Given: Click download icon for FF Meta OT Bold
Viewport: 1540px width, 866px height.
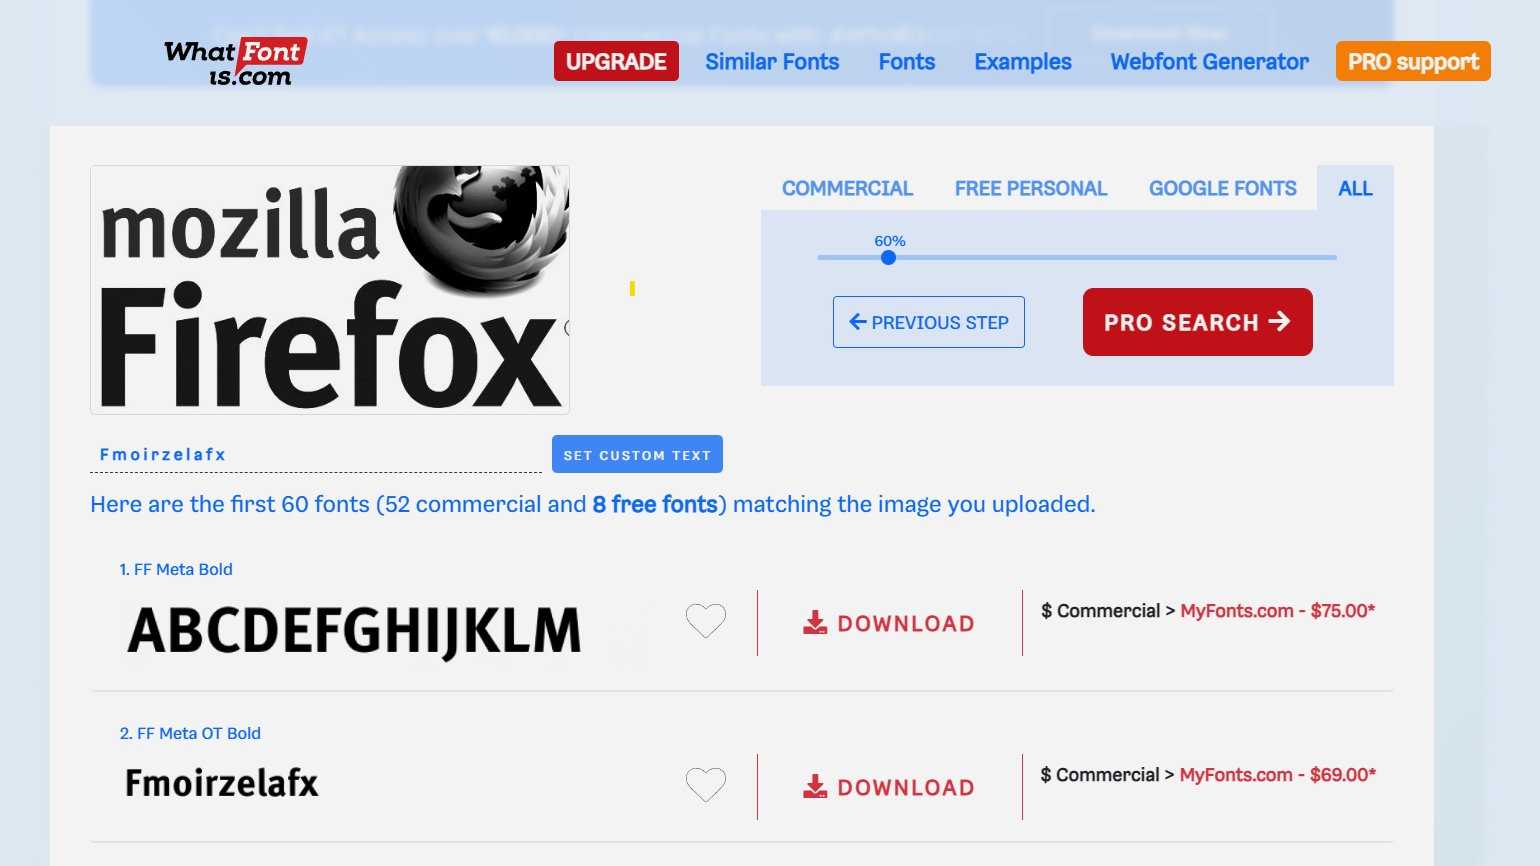Looking at the screenshot, I should [815, 787].
